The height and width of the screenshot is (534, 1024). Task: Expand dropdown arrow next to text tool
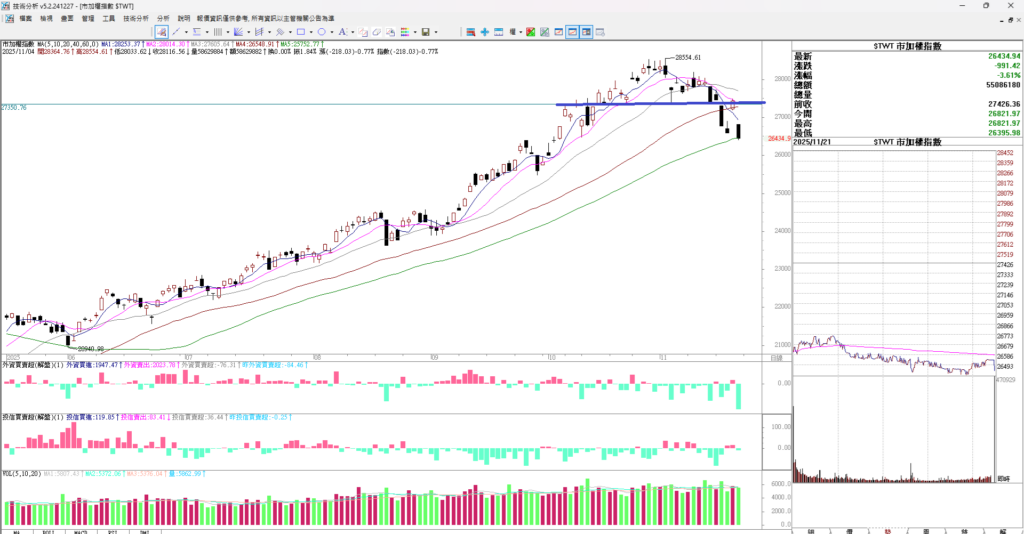pos(355,32)
